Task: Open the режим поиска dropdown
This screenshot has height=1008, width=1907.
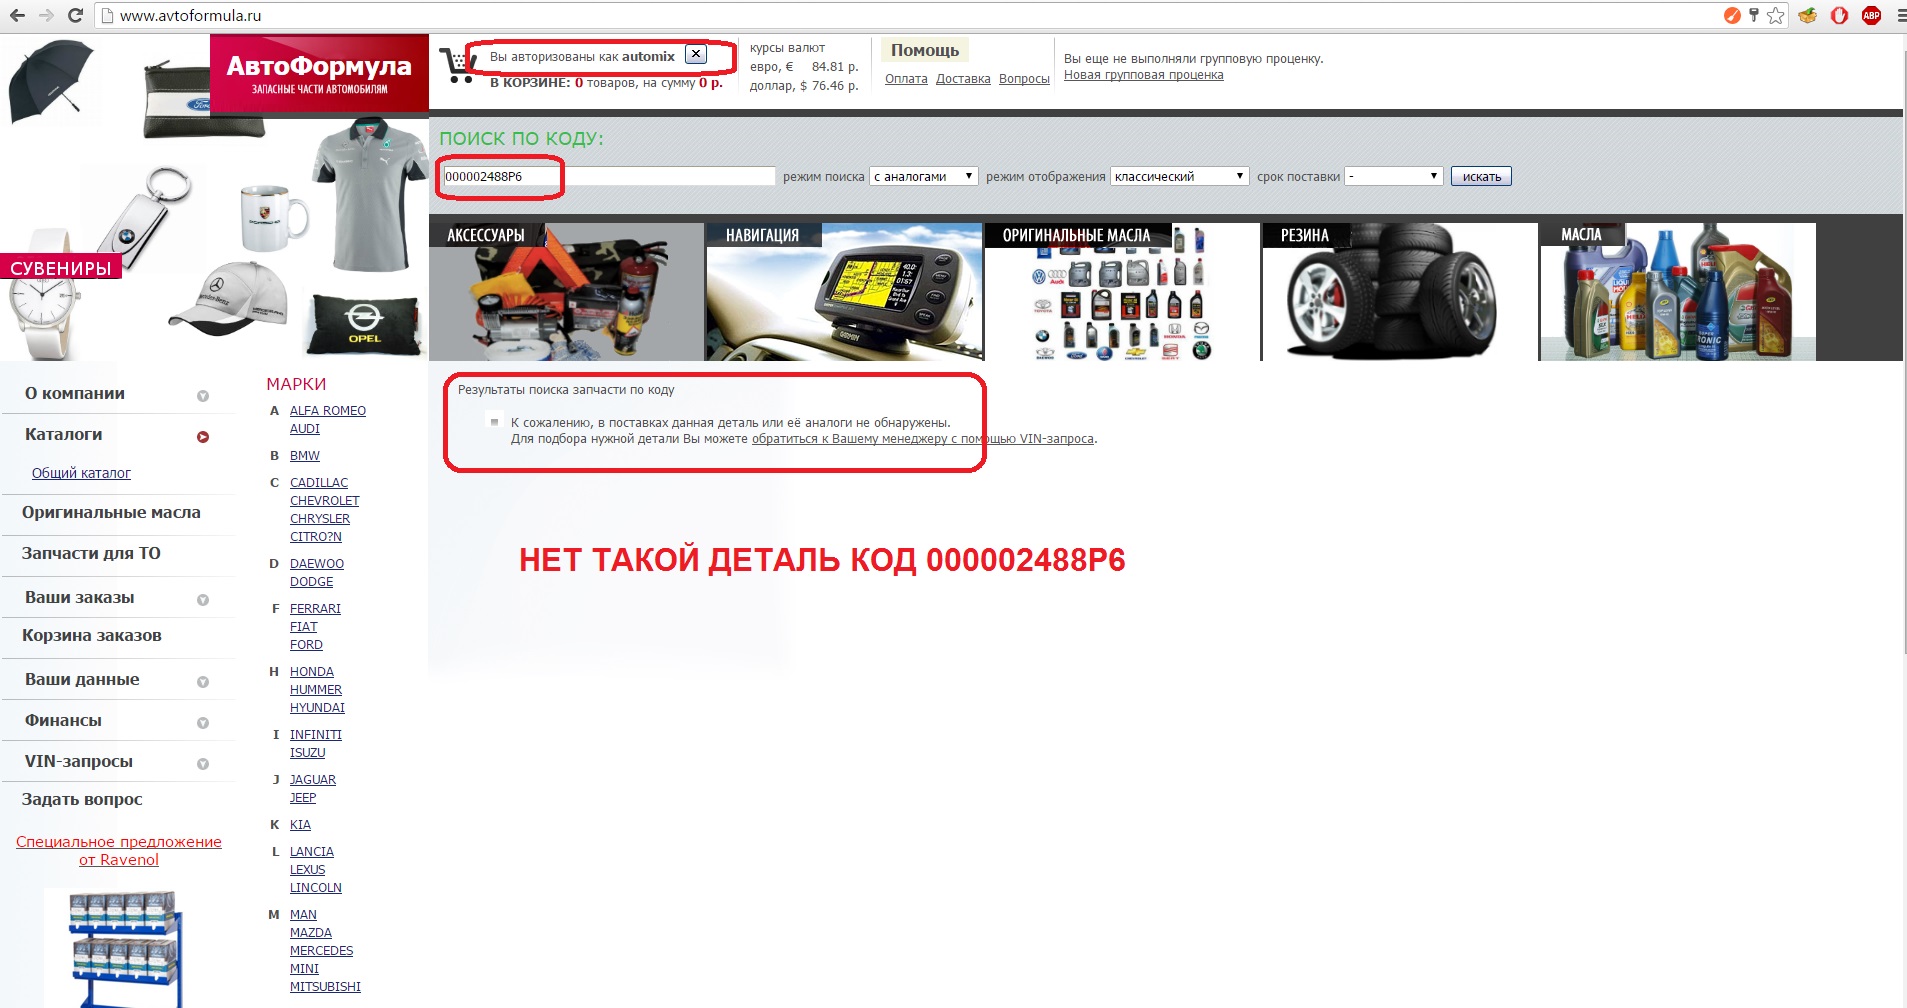Action: 923,176
